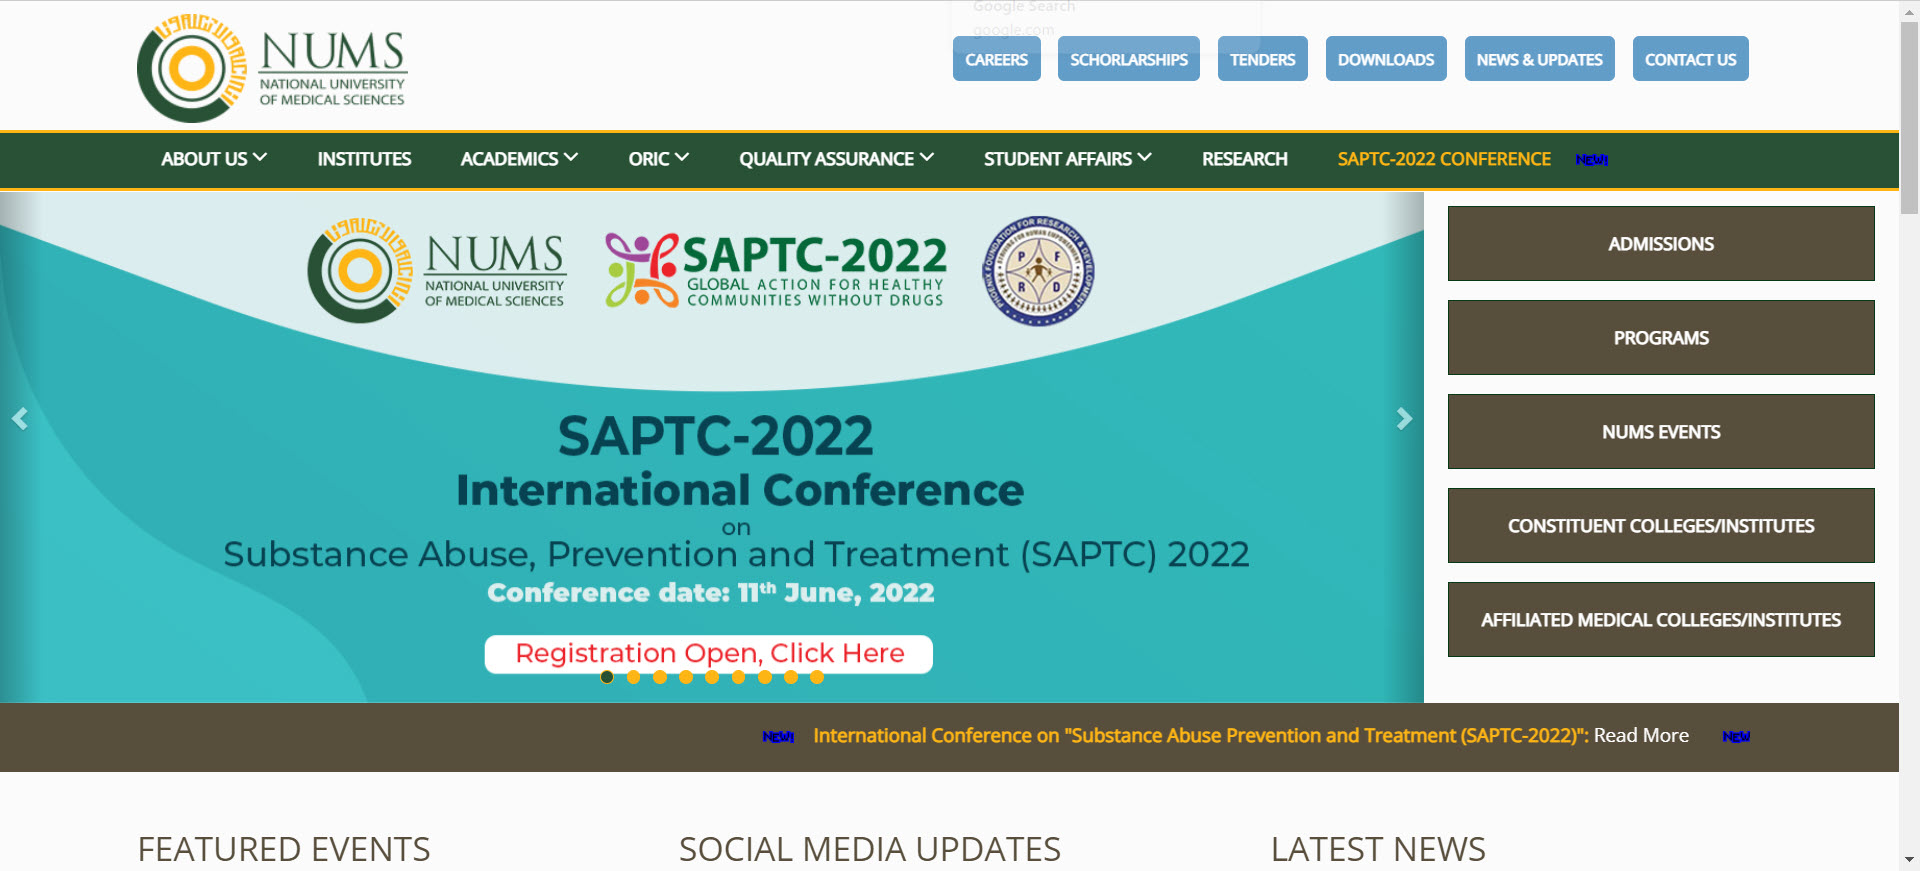Click the NUMS logo inside the banner

click(x=437, y=270)
